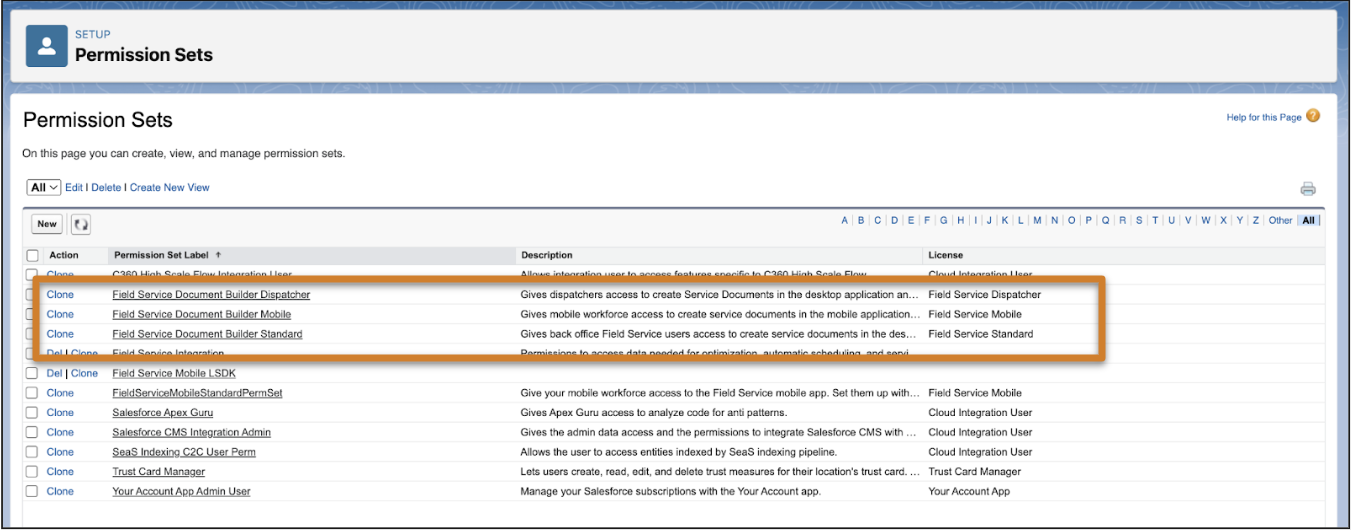Filter the list by letter M

click(1038, 220)
